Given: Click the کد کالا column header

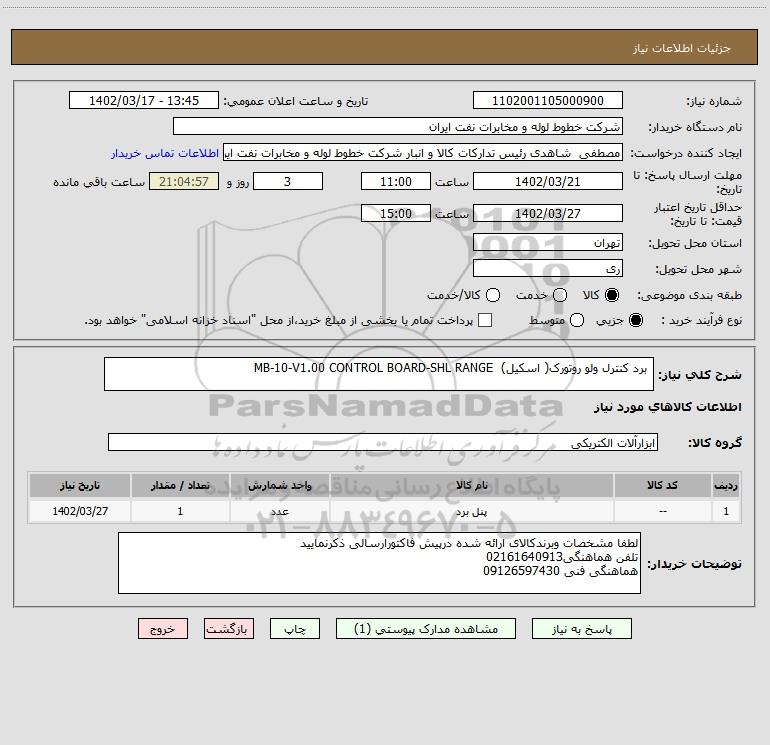Looking at the screenshot, I should point(662,485).
